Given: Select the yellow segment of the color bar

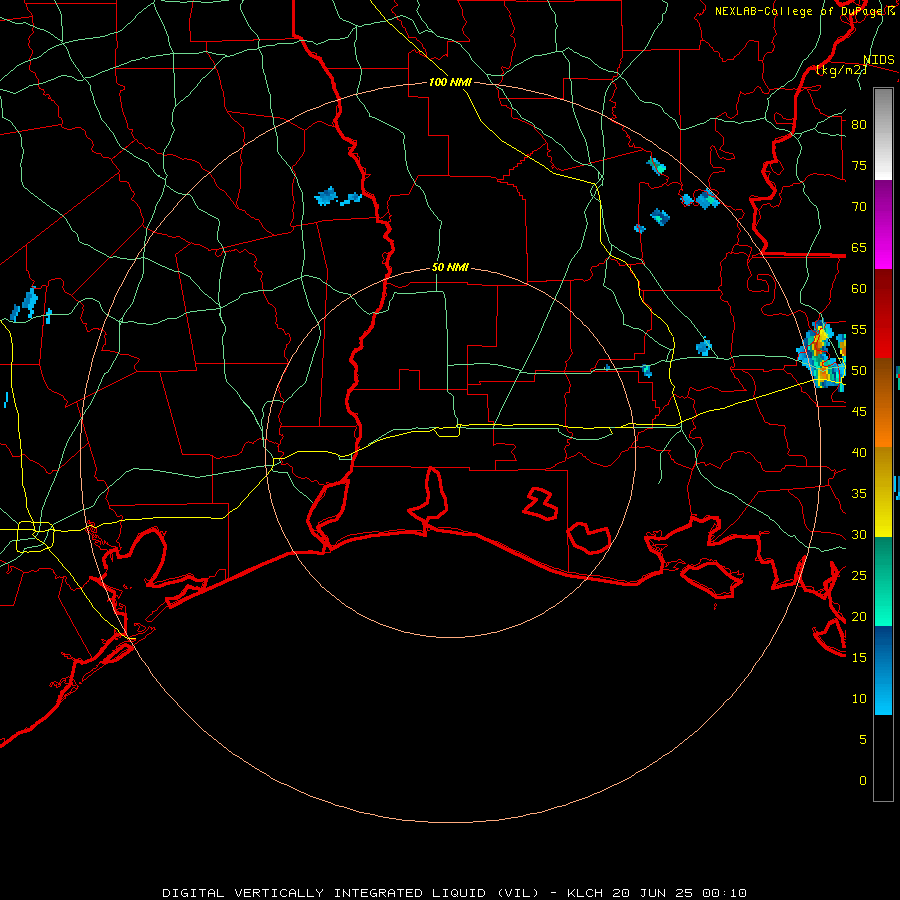Looking at the screenshot, I should pyautogui.click(x=883, y=492).
